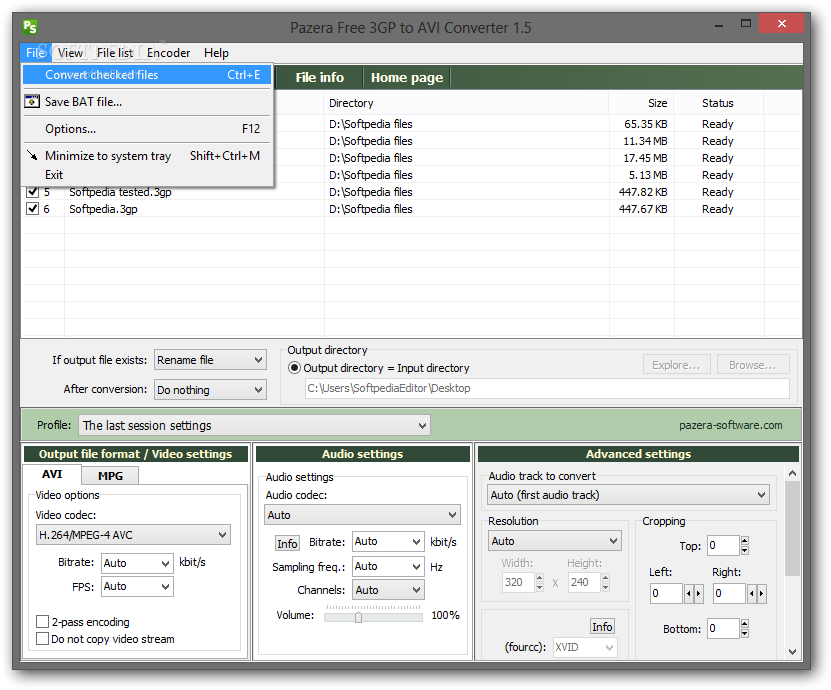Open the View menu
This screenshot has height=690, width=831.
pos(70,53)
